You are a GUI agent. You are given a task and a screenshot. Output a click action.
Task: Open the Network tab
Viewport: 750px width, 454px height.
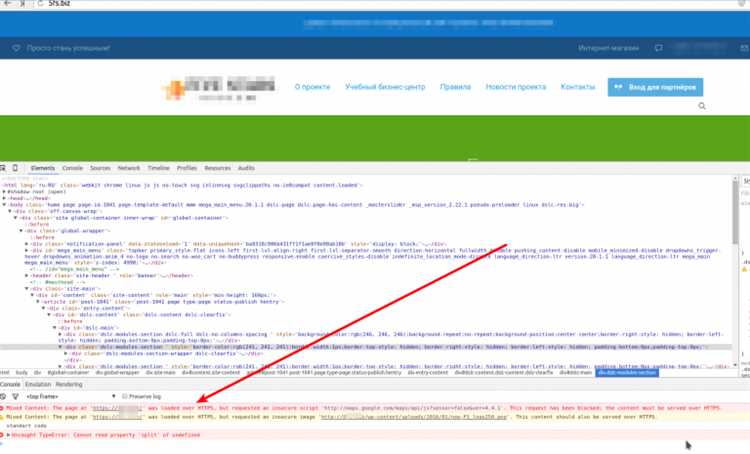(129, 168)
